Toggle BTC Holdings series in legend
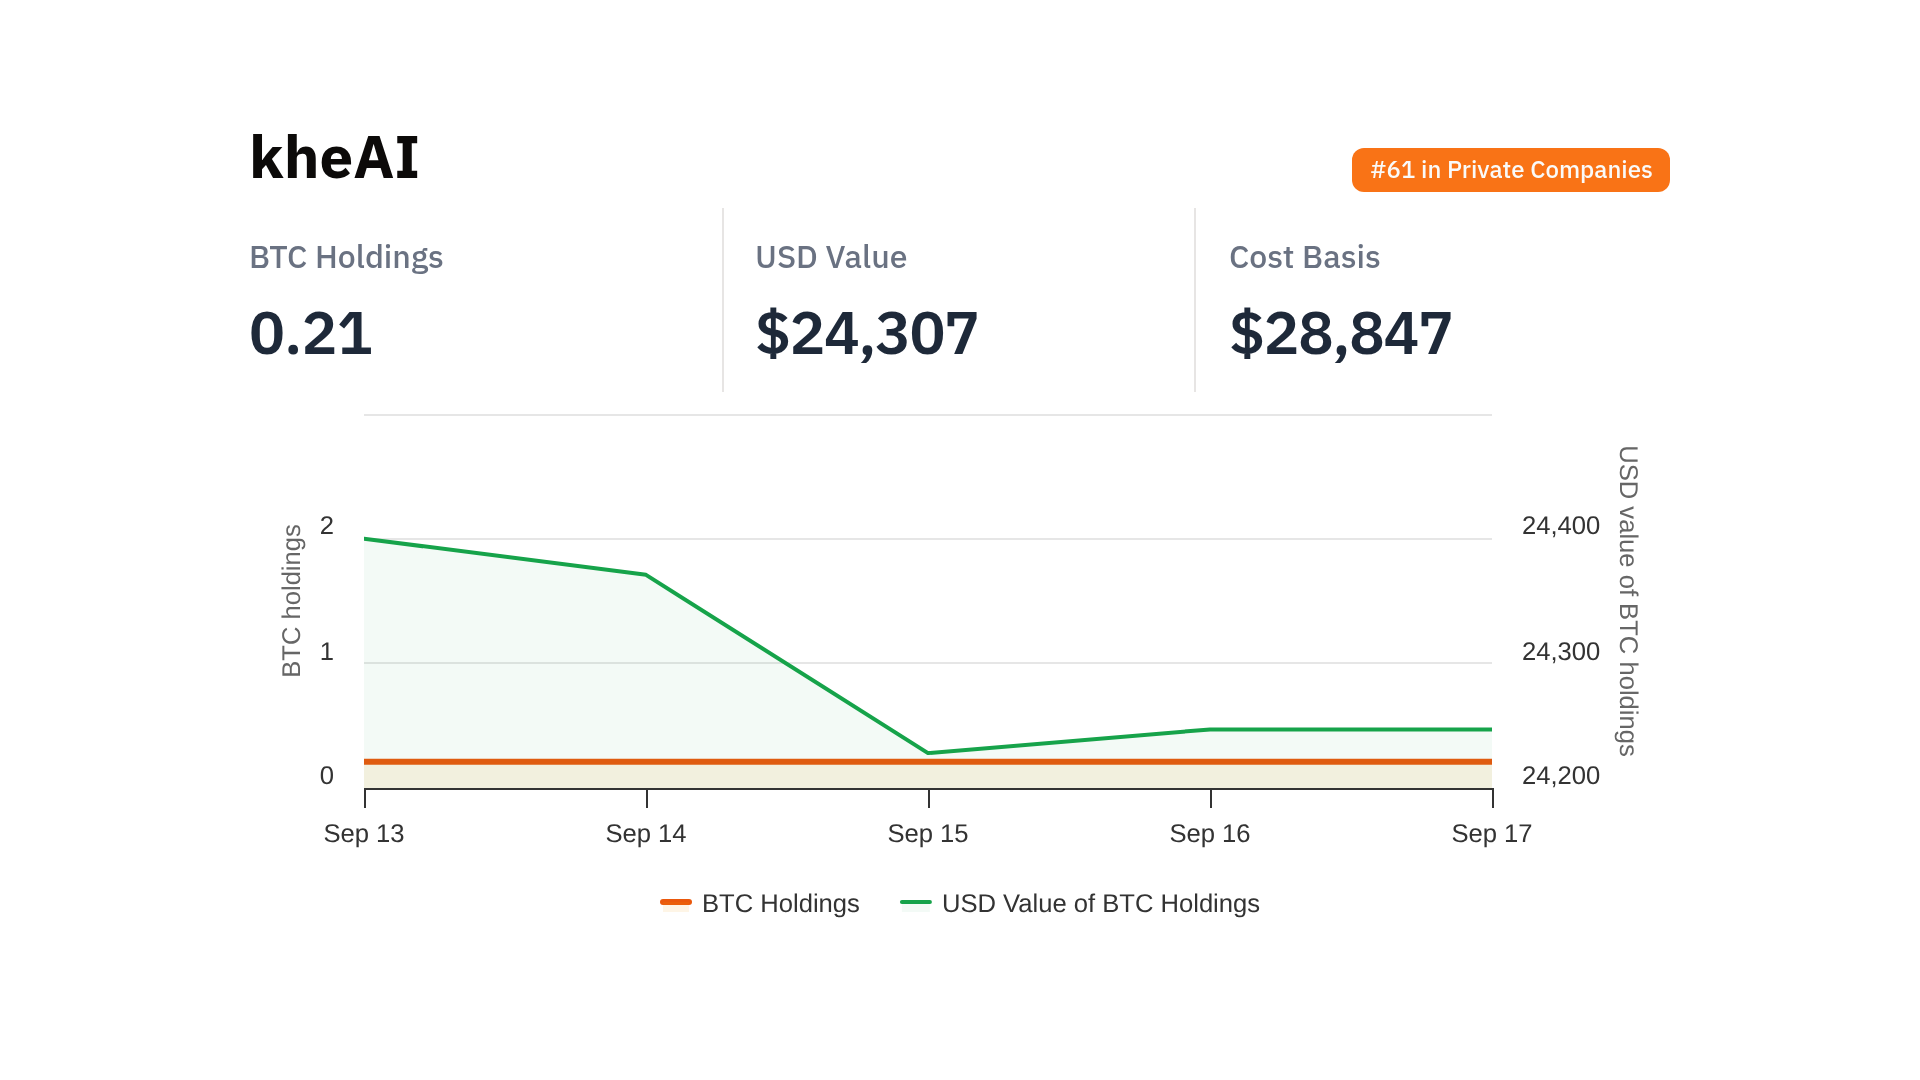The width and height of the screenshot is (1920, 1080). 780,903
